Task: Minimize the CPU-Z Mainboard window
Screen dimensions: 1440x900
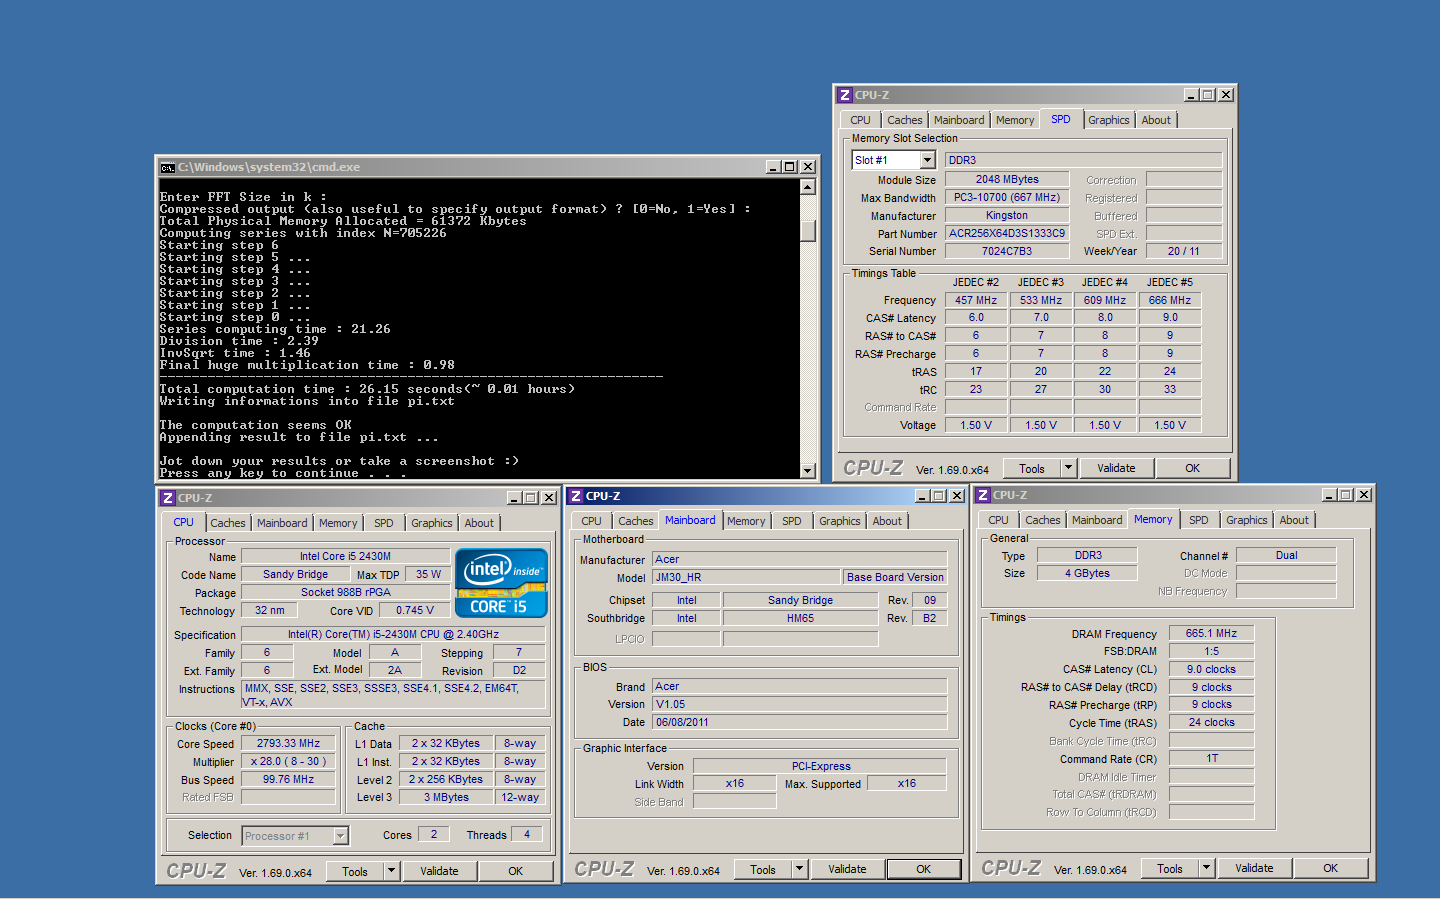Action: [922, 496]
